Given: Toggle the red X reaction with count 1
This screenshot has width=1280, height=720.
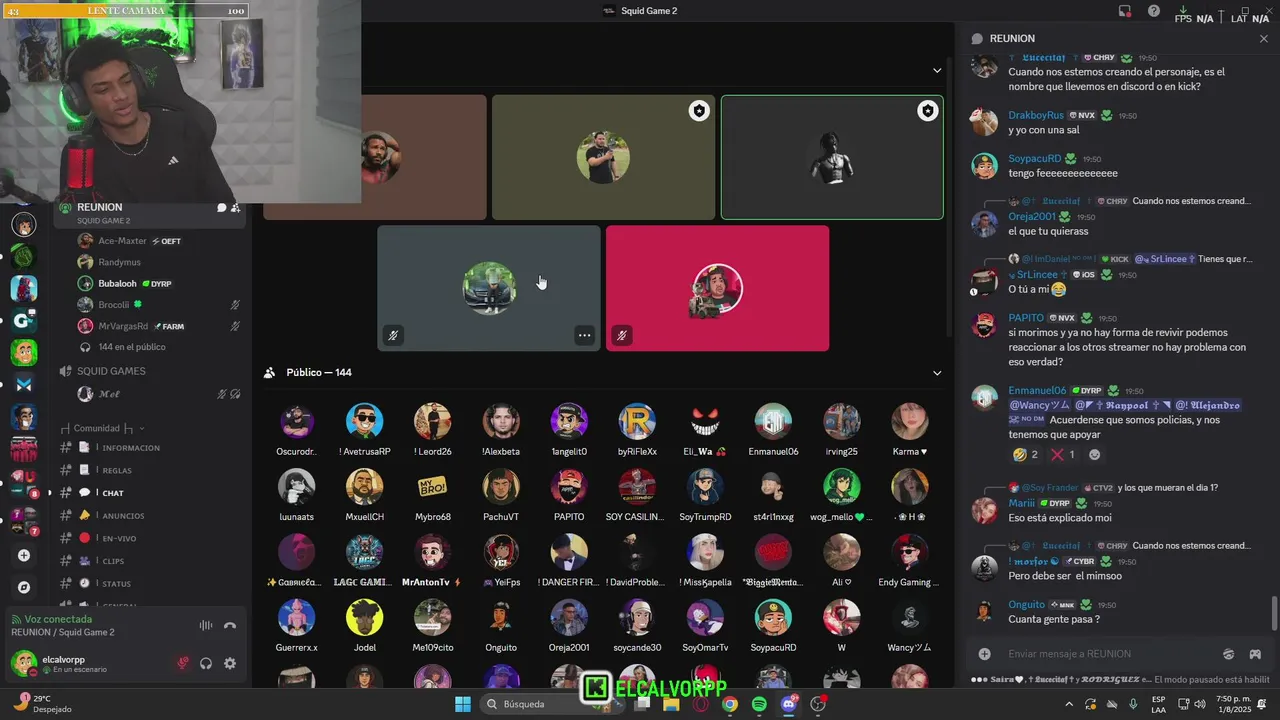Looking at the screenshot, I should (x=1064, y=455).
